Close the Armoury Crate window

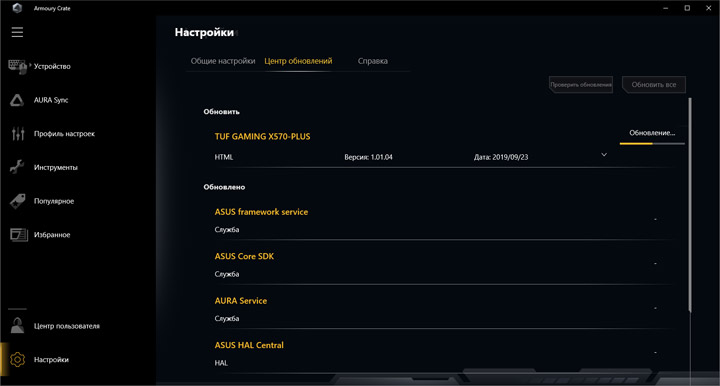(x=709, y=8)
